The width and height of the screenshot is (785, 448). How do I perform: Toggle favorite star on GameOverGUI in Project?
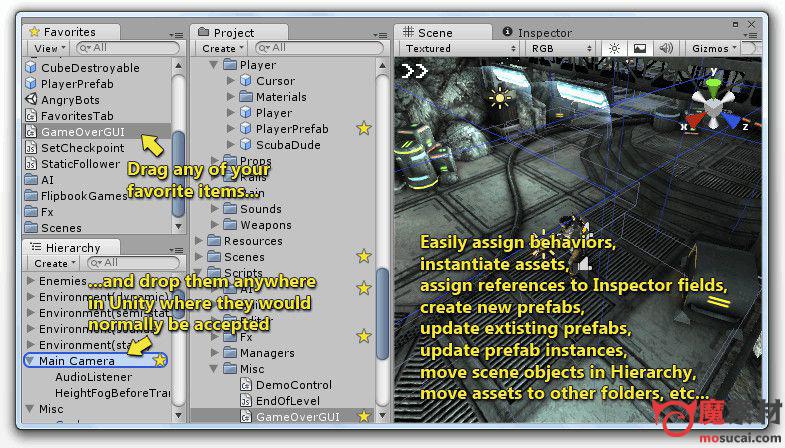pos(364,416)
